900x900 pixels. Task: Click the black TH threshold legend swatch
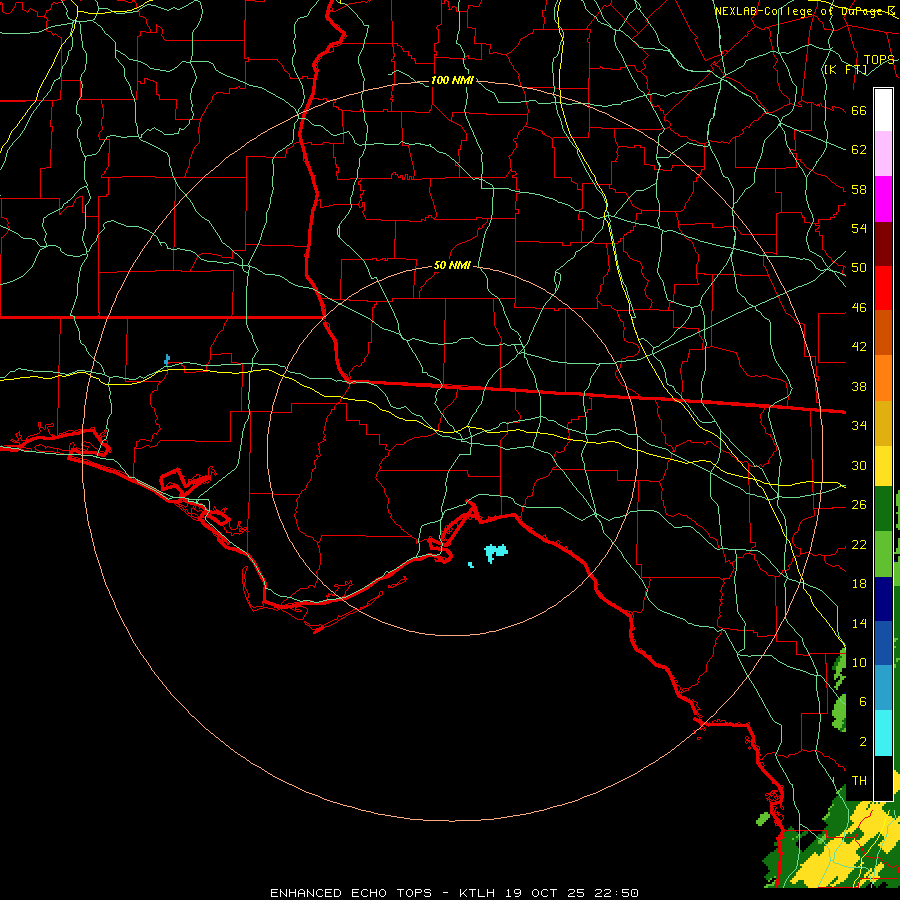(883, 778)
